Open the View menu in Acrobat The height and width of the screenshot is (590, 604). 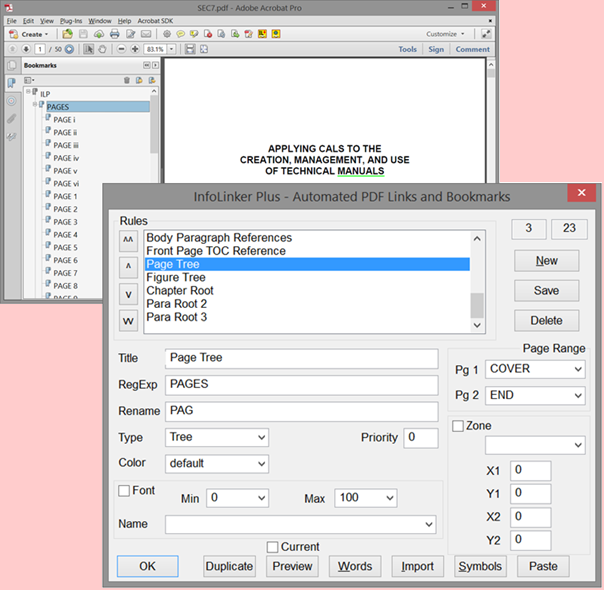[47, 21]
